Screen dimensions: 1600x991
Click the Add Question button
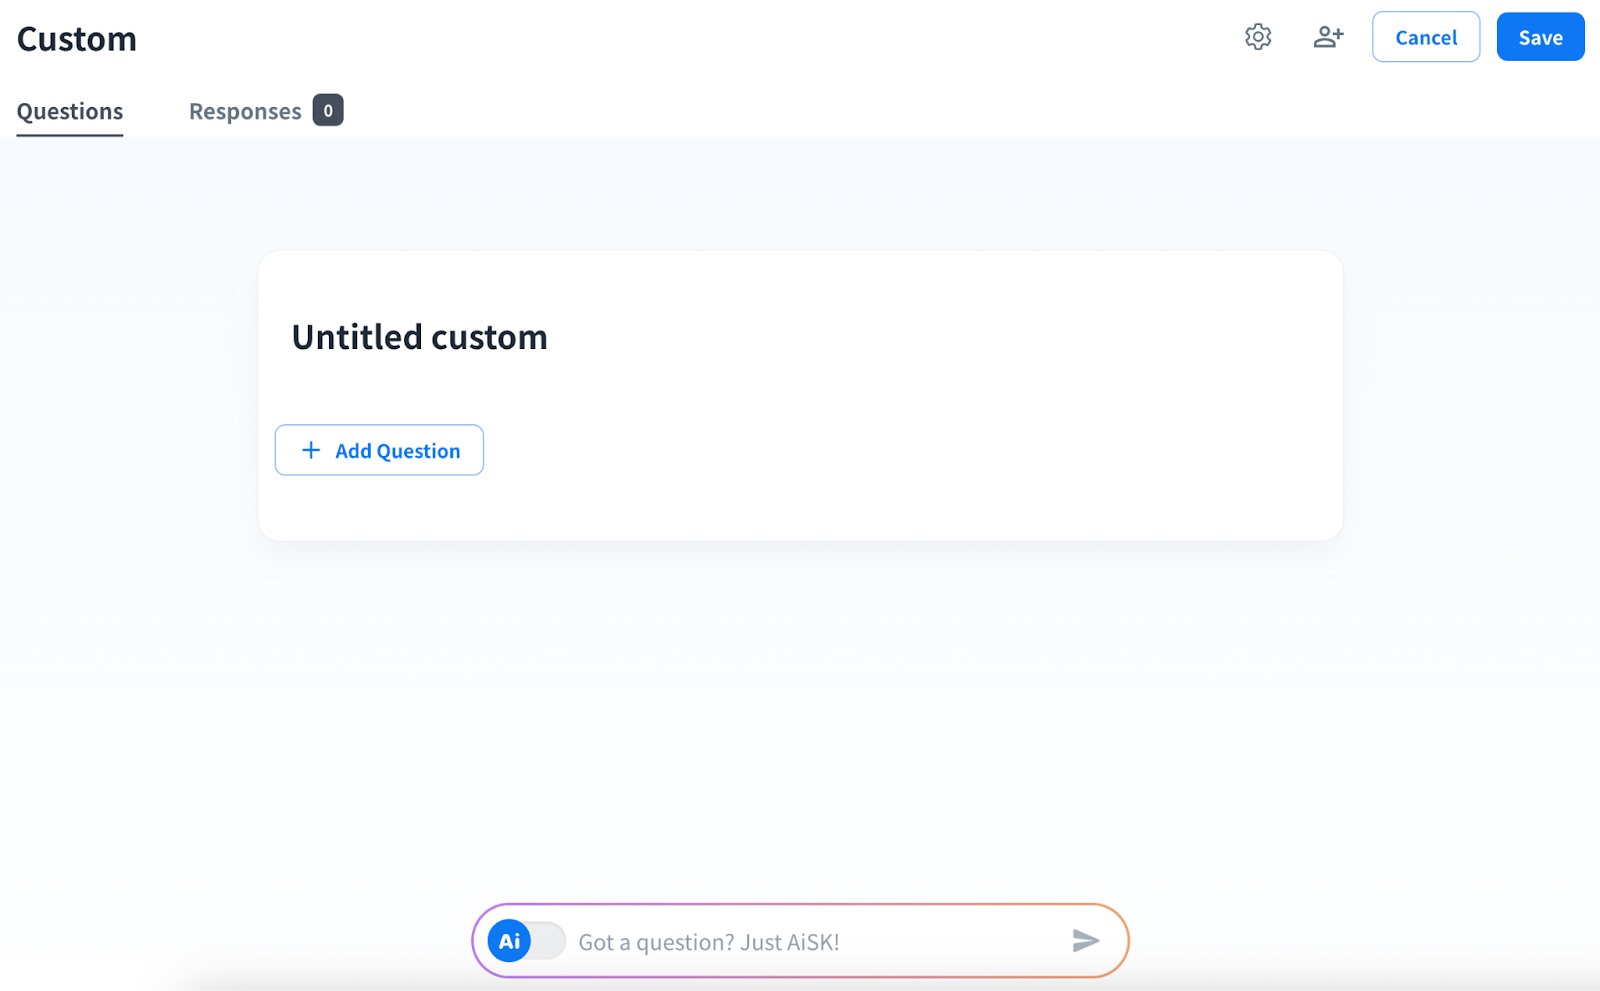coord(379,450)
